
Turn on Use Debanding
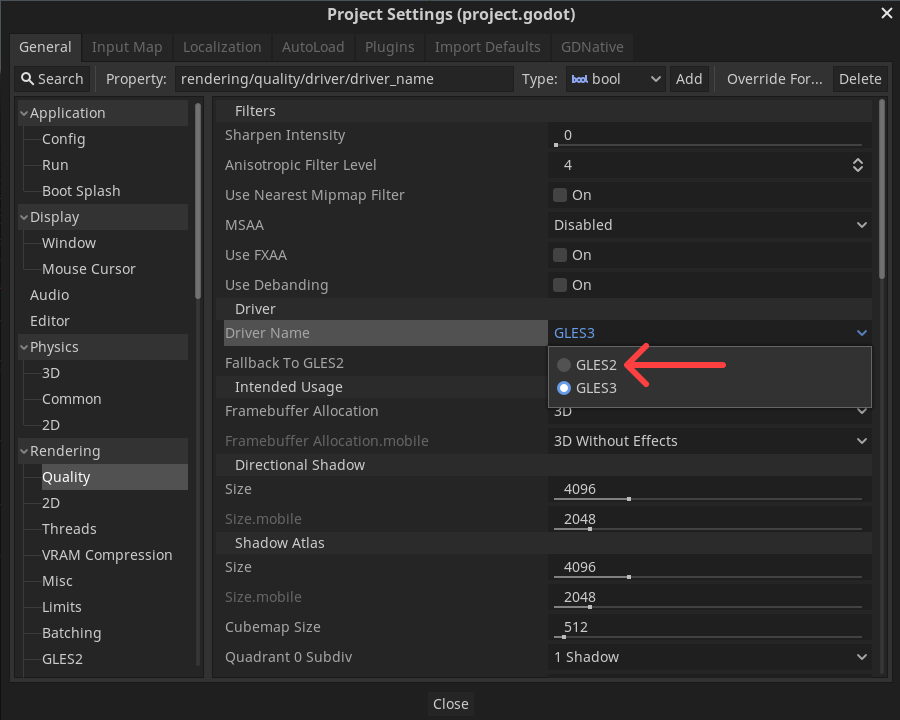[560, 285]
